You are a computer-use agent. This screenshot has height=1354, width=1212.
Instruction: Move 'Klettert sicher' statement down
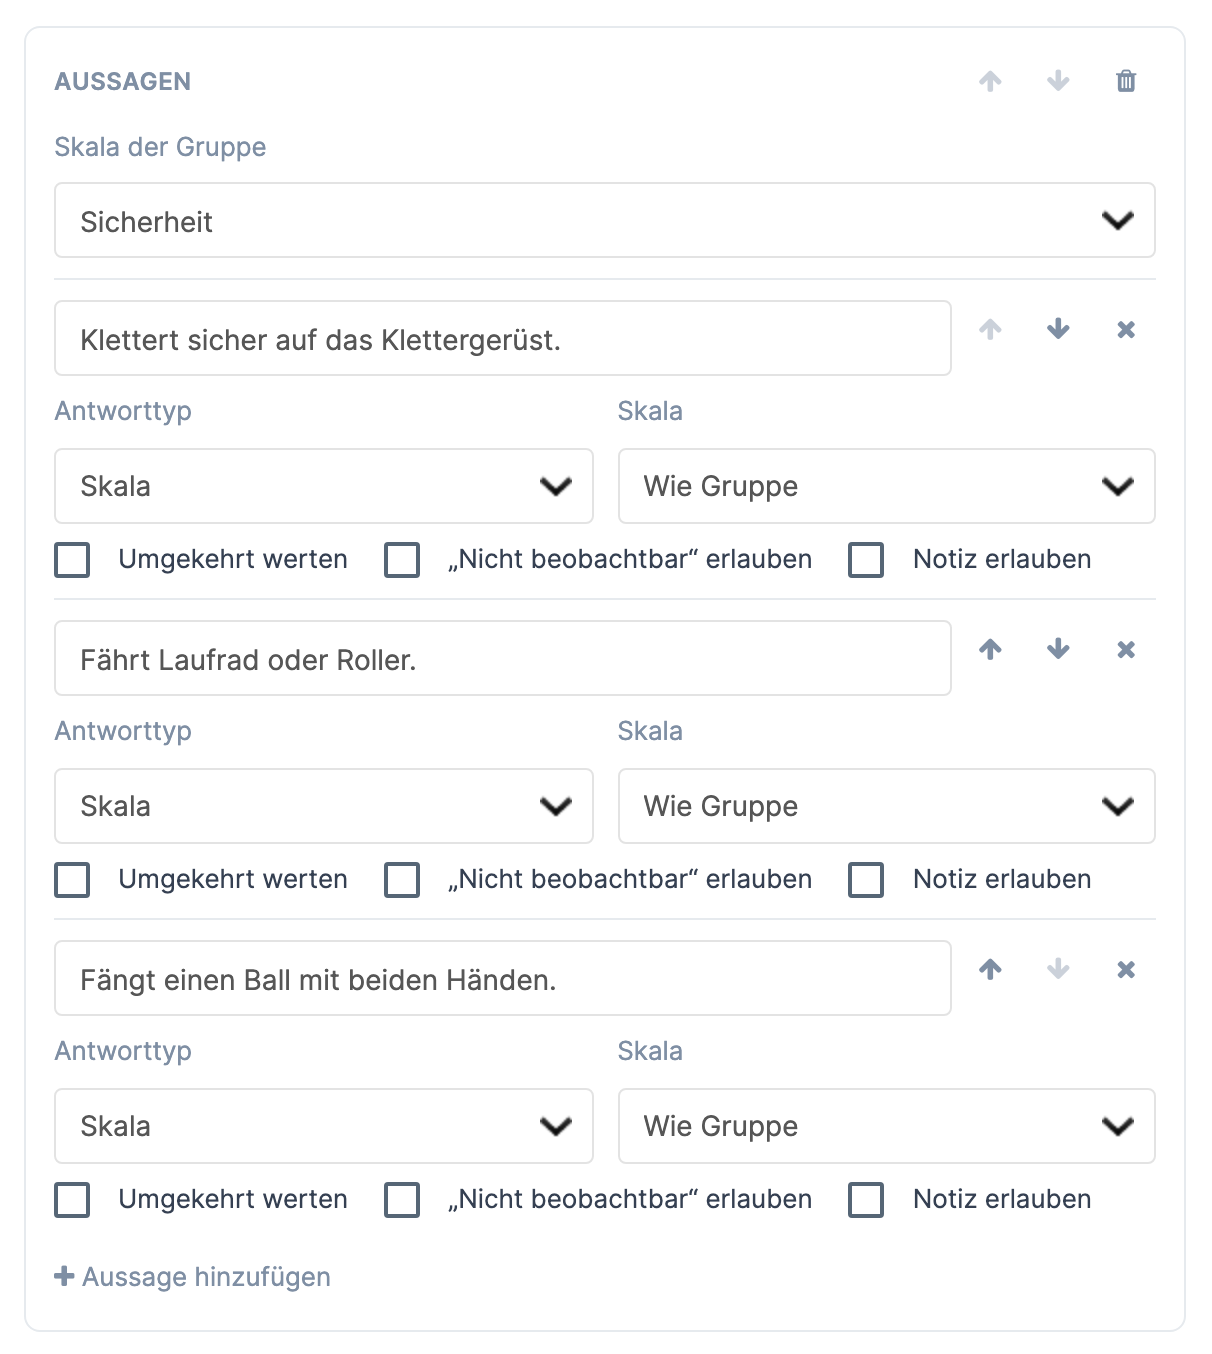pyautogui.click(x=1058, y=329)
